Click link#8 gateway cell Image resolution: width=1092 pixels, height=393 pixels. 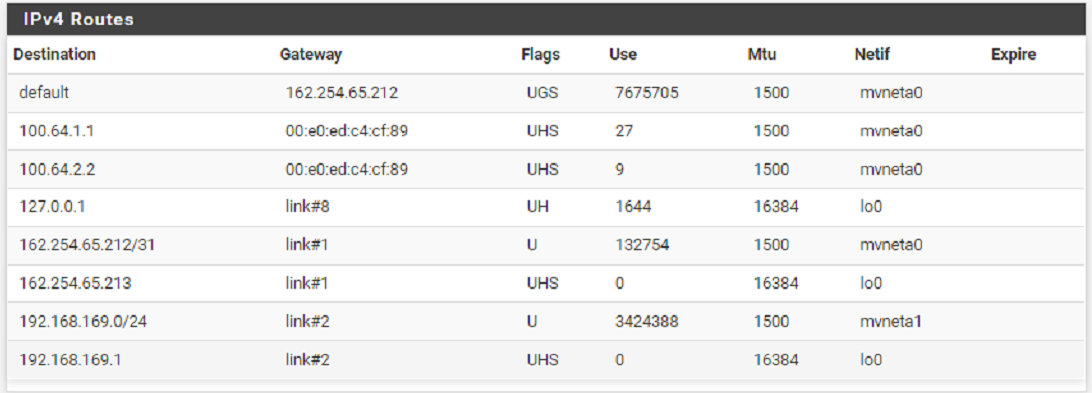(307, 207)
